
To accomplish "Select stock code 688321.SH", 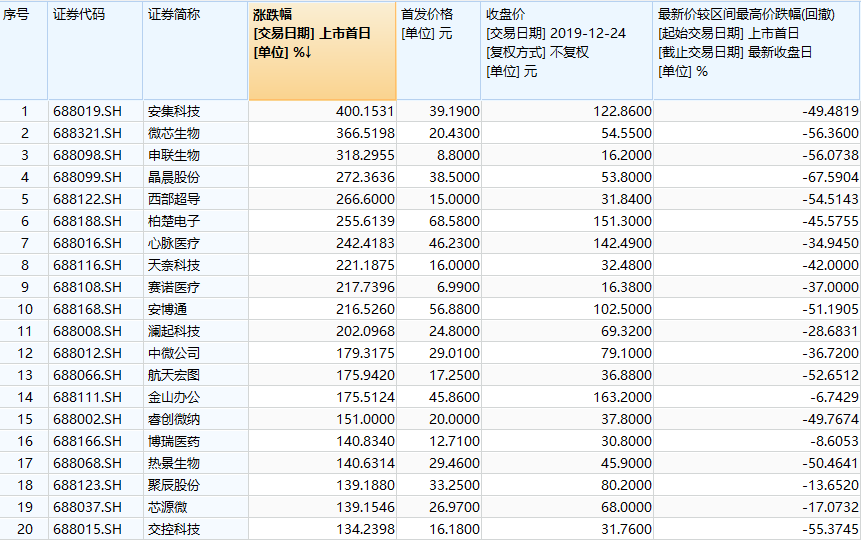I will [x=87, y=133].
